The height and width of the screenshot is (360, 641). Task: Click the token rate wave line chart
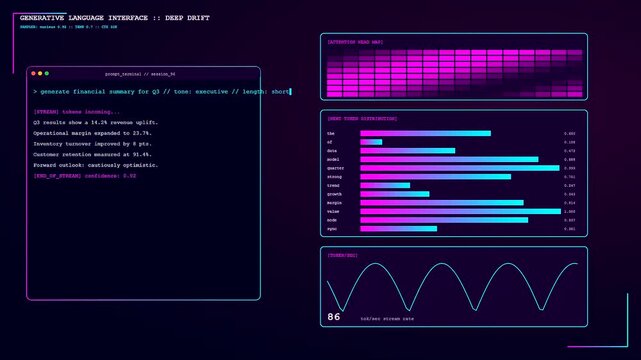coord(453,287)
